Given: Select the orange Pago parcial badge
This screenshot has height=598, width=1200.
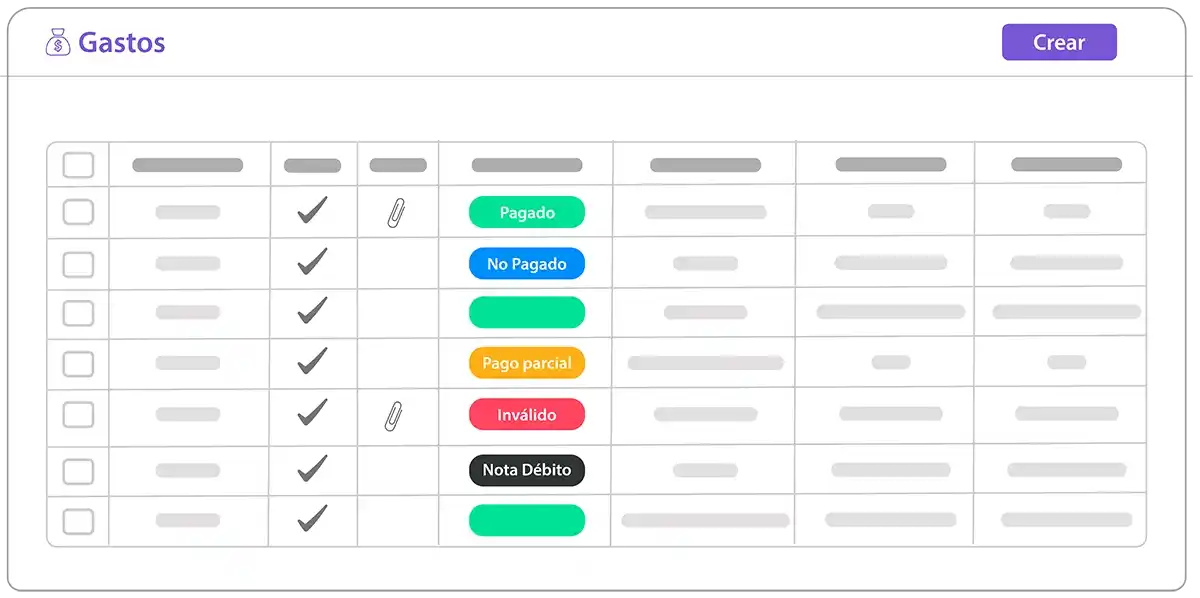Looking at the screenshot, I should pos(527,363).
